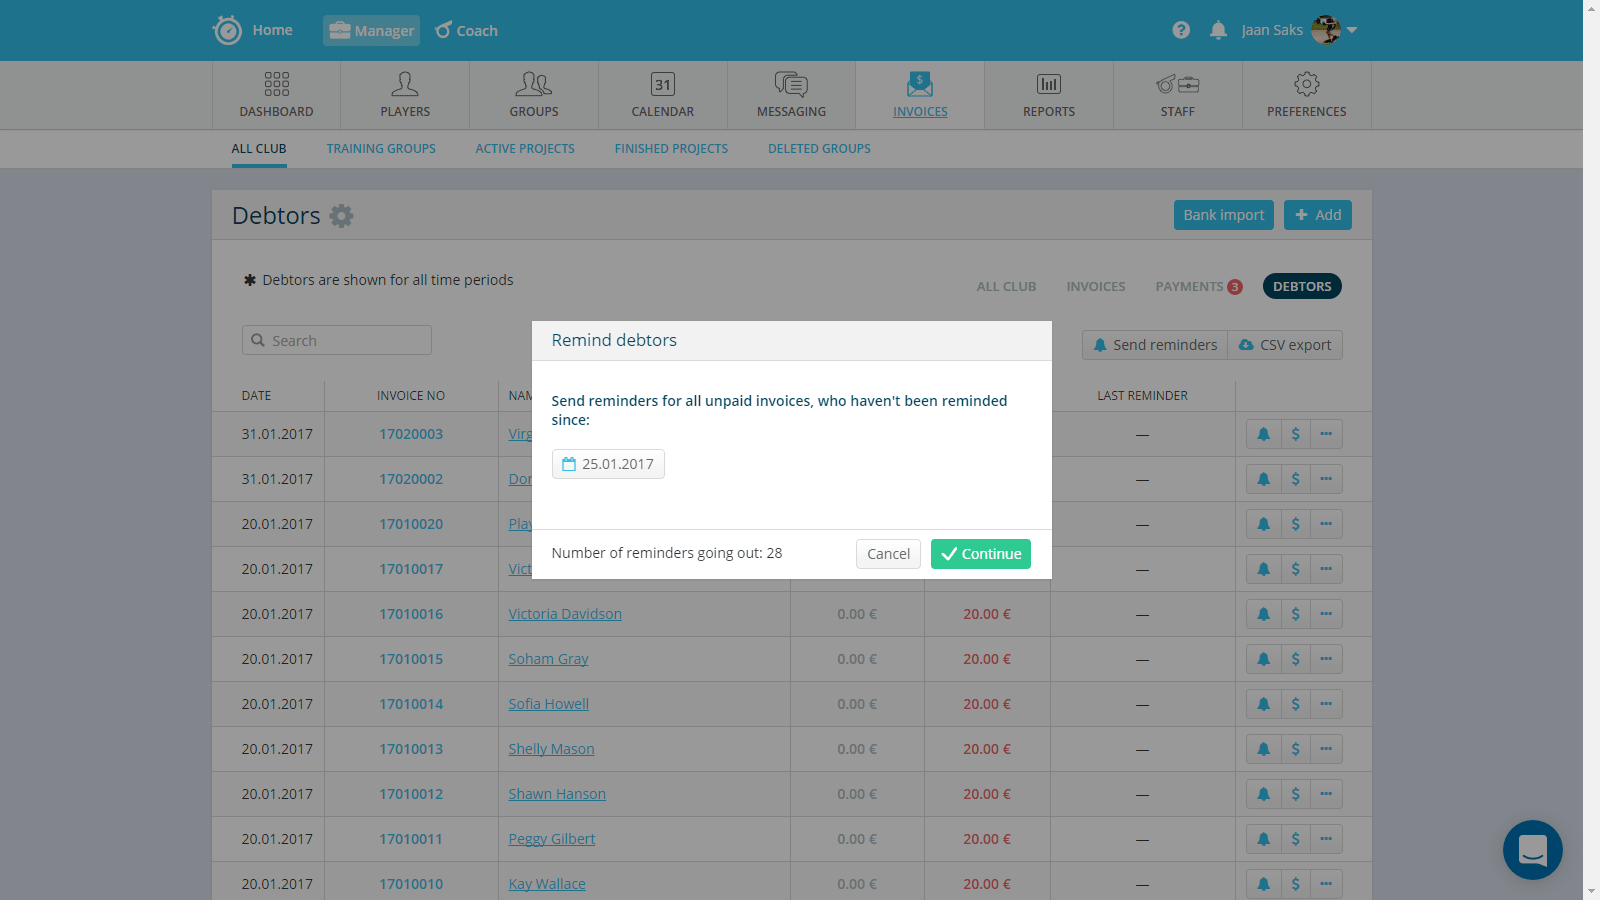Viewport: 1600px width, 900px height.
Task: Open Victoria Davidson's player link
Action: pos(565,614)
